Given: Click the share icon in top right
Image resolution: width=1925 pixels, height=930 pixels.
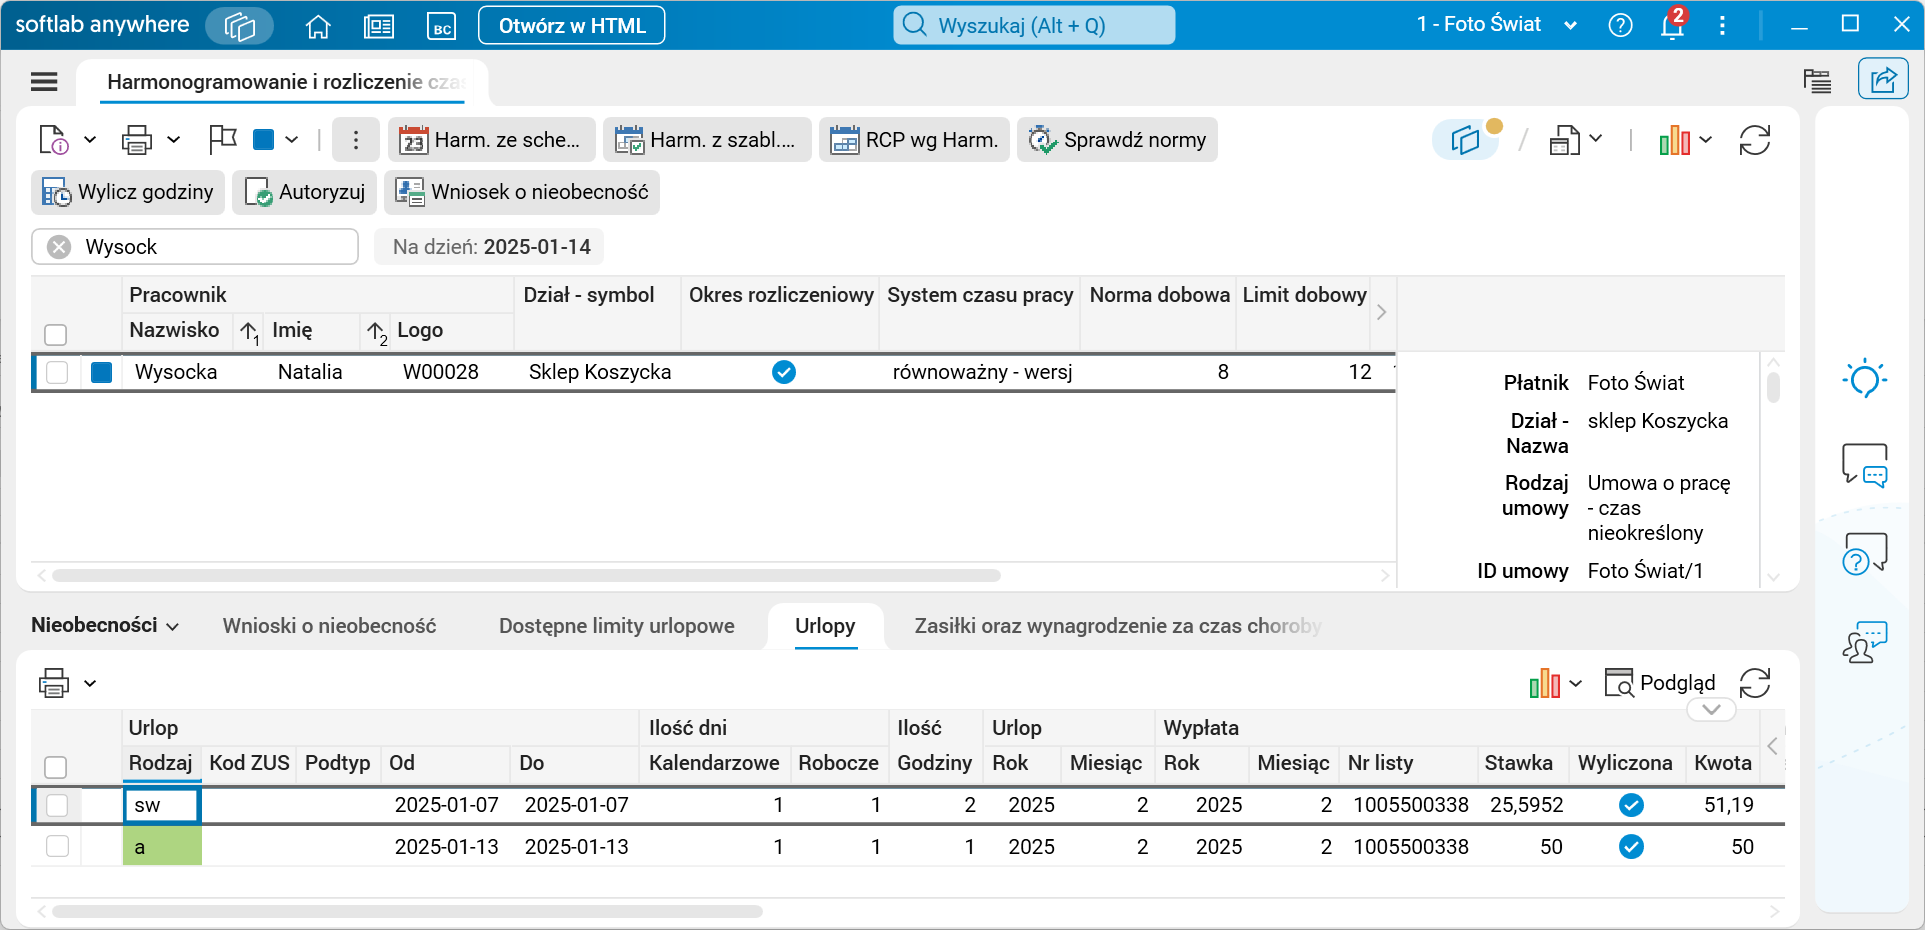Looking at the screenshot, I should point(1883,79).
